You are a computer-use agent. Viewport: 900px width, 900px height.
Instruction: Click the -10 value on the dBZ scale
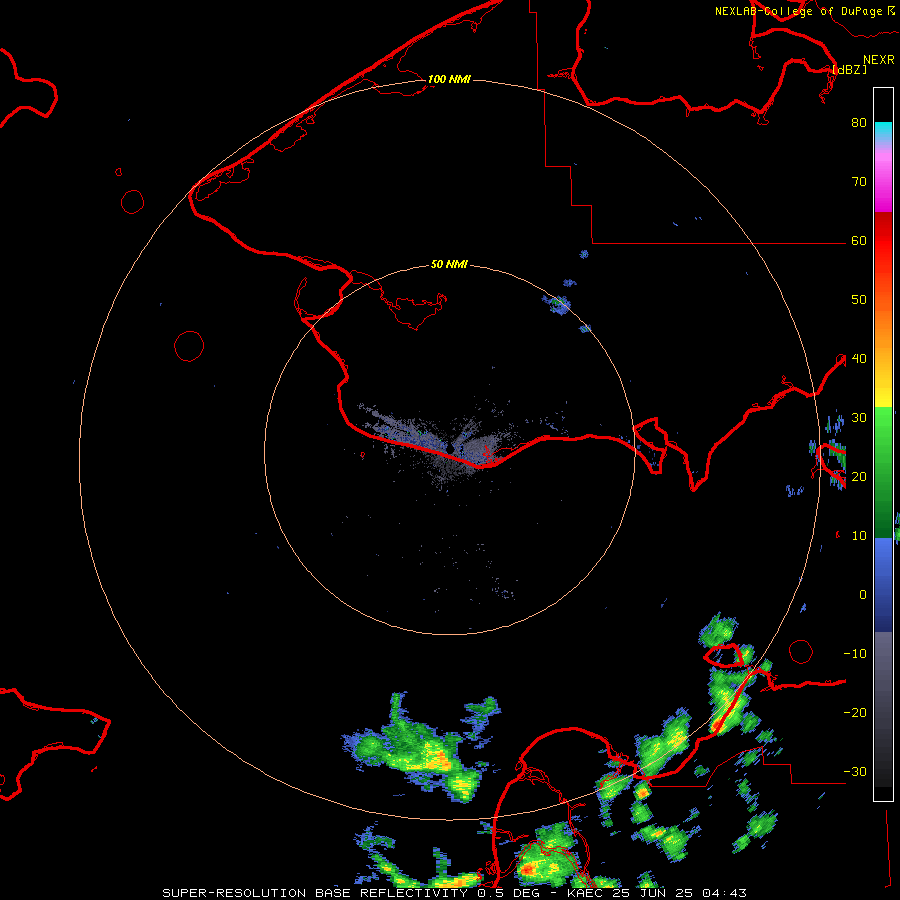tap(855, 653)
